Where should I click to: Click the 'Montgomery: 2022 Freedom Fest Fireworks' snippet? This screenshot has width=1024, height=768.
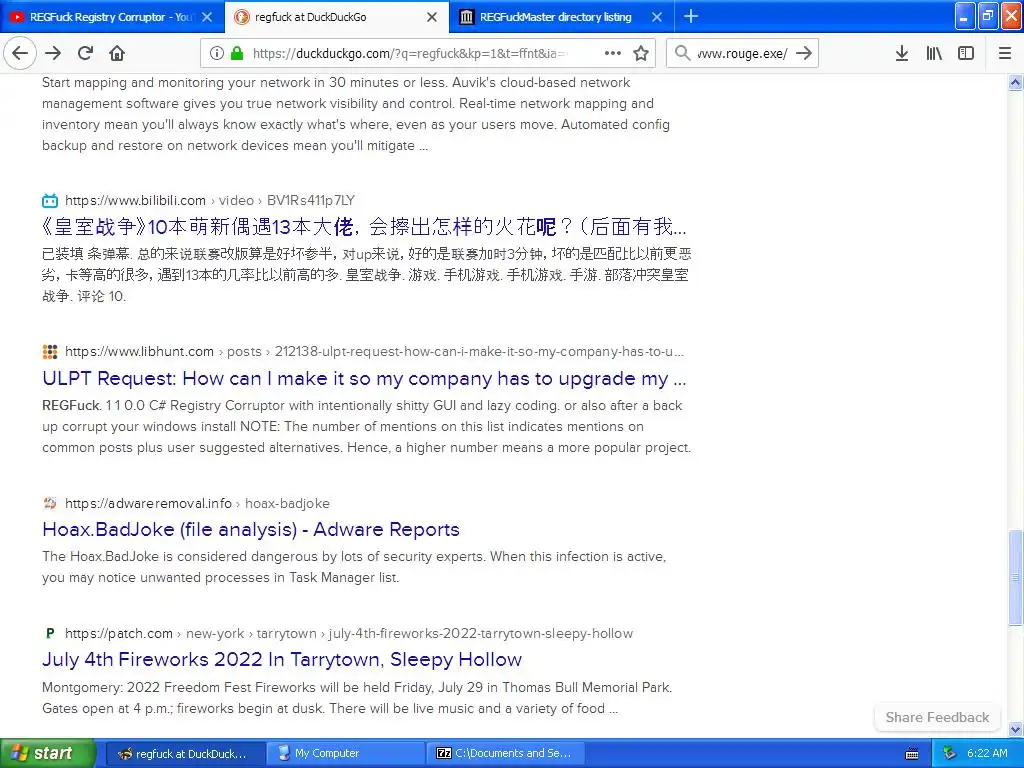357,697
